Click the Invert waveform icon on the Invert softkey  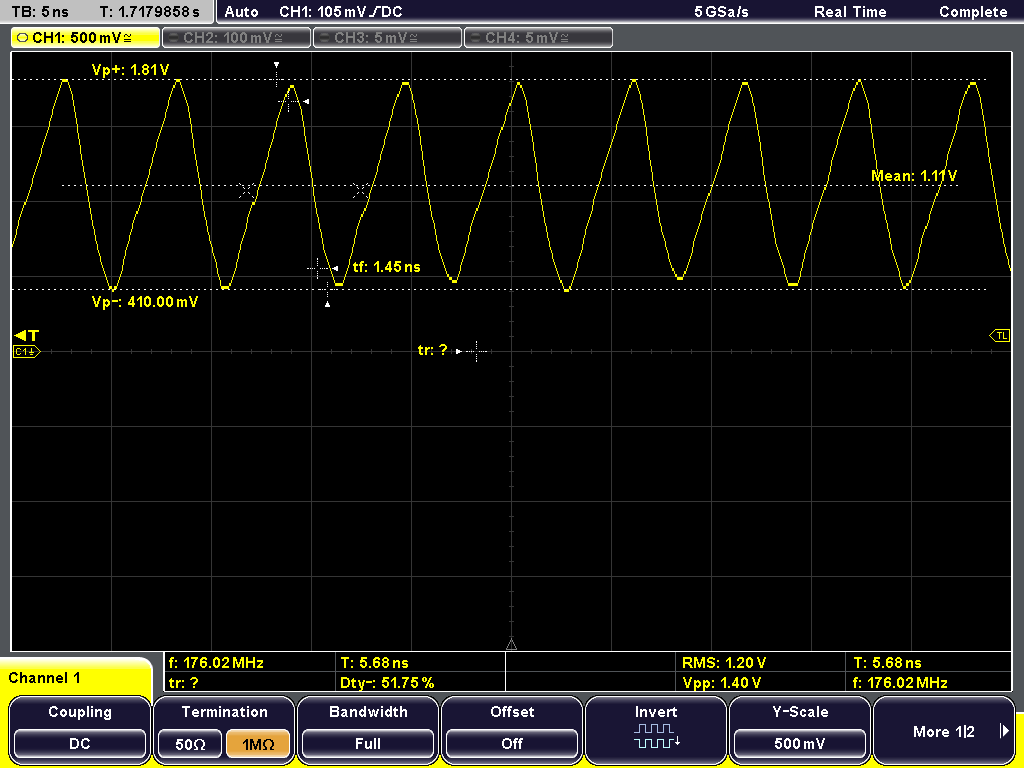click(x=656, y=738)
